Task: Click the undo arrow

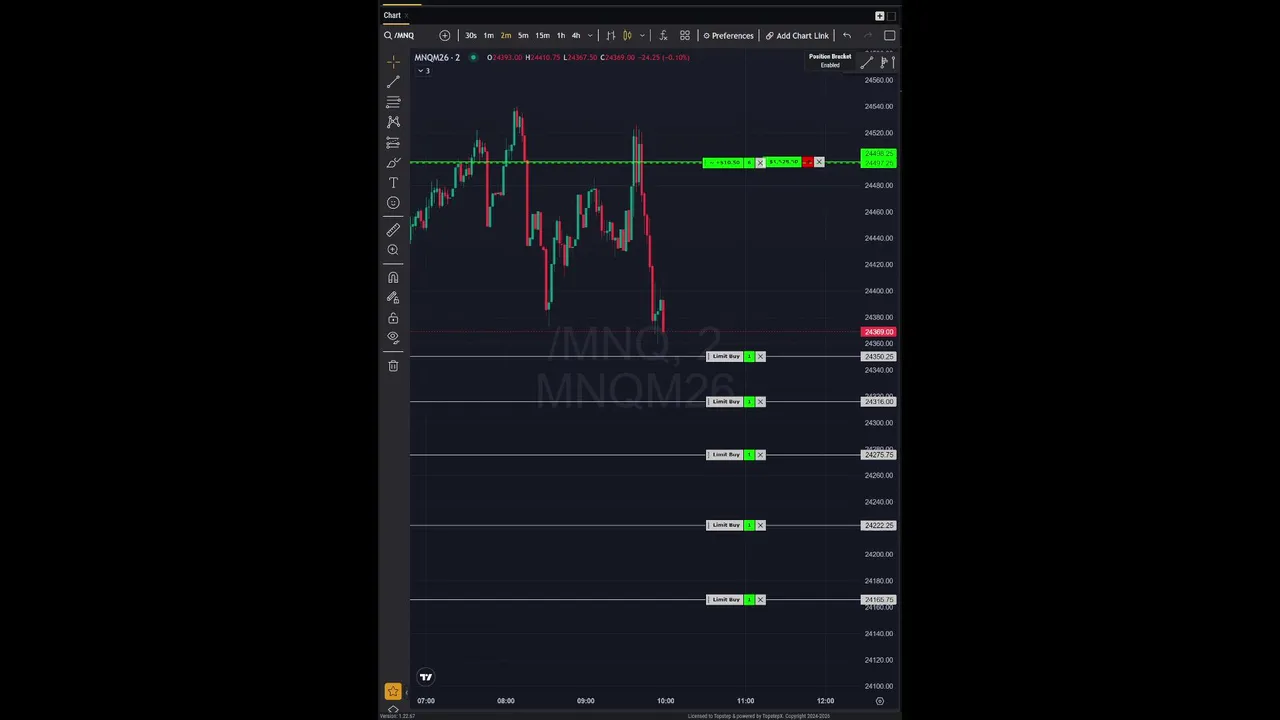Action: tap(847, 36)
